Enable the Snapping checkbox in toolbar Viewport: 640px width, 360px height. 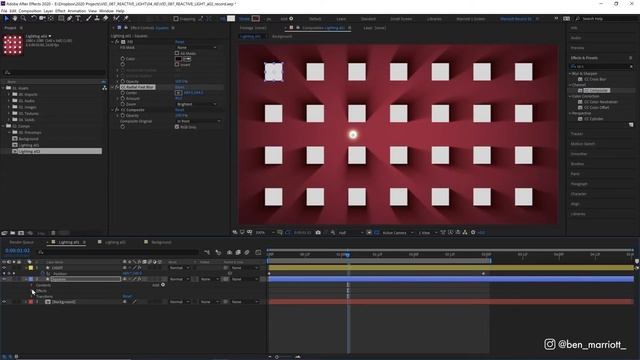click(176, 19)
